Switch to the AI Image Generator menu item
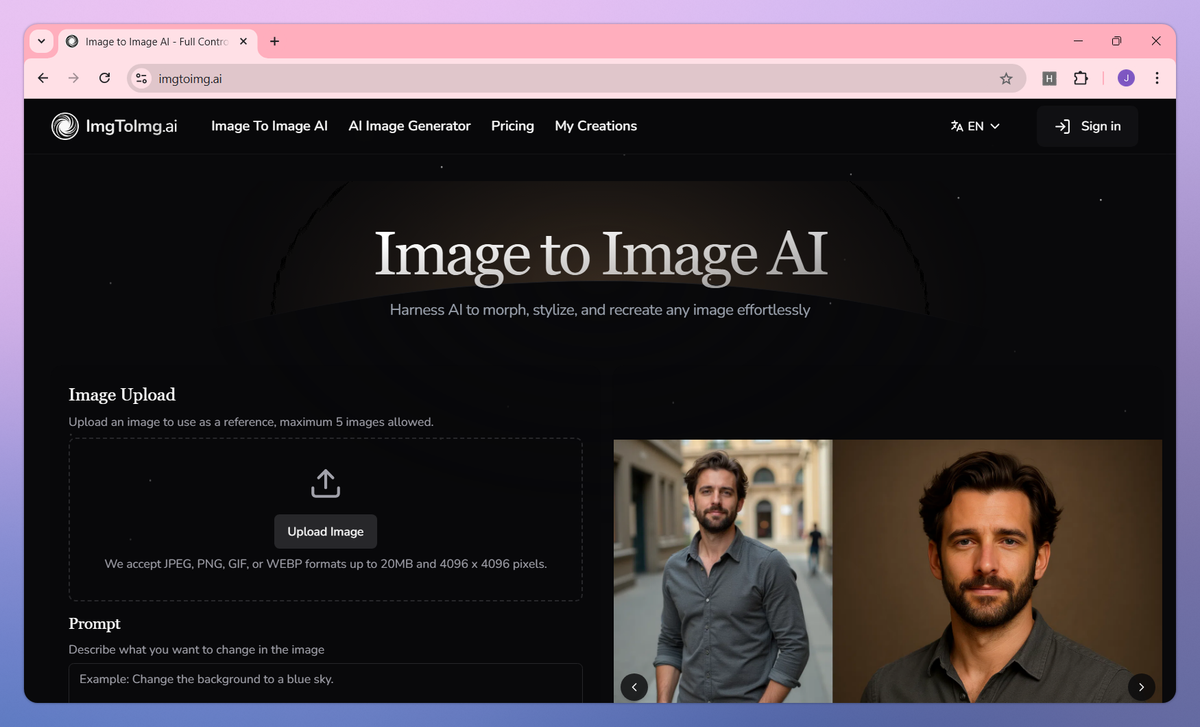 pos(409,126)
